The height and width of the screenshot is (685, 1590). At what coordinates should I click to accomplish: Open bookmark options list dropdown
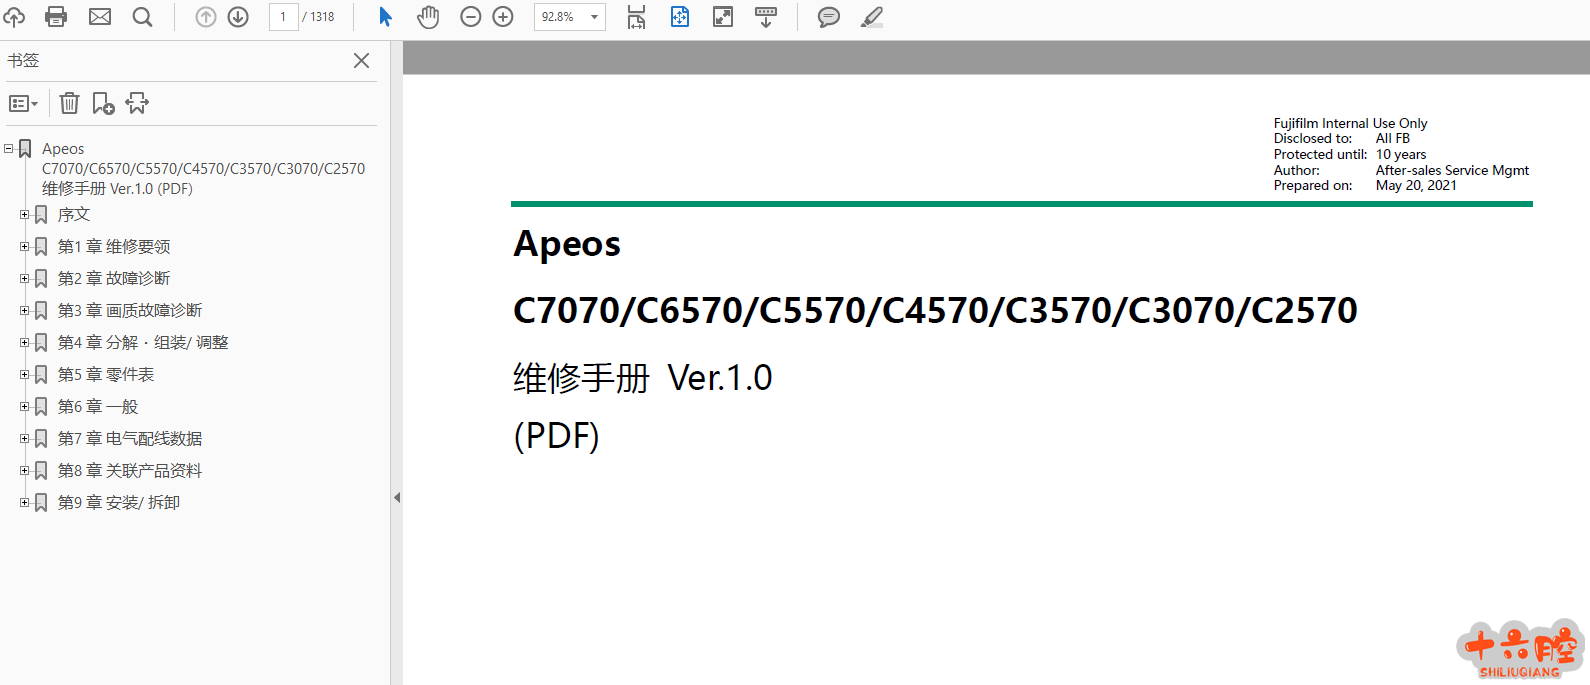23,103
